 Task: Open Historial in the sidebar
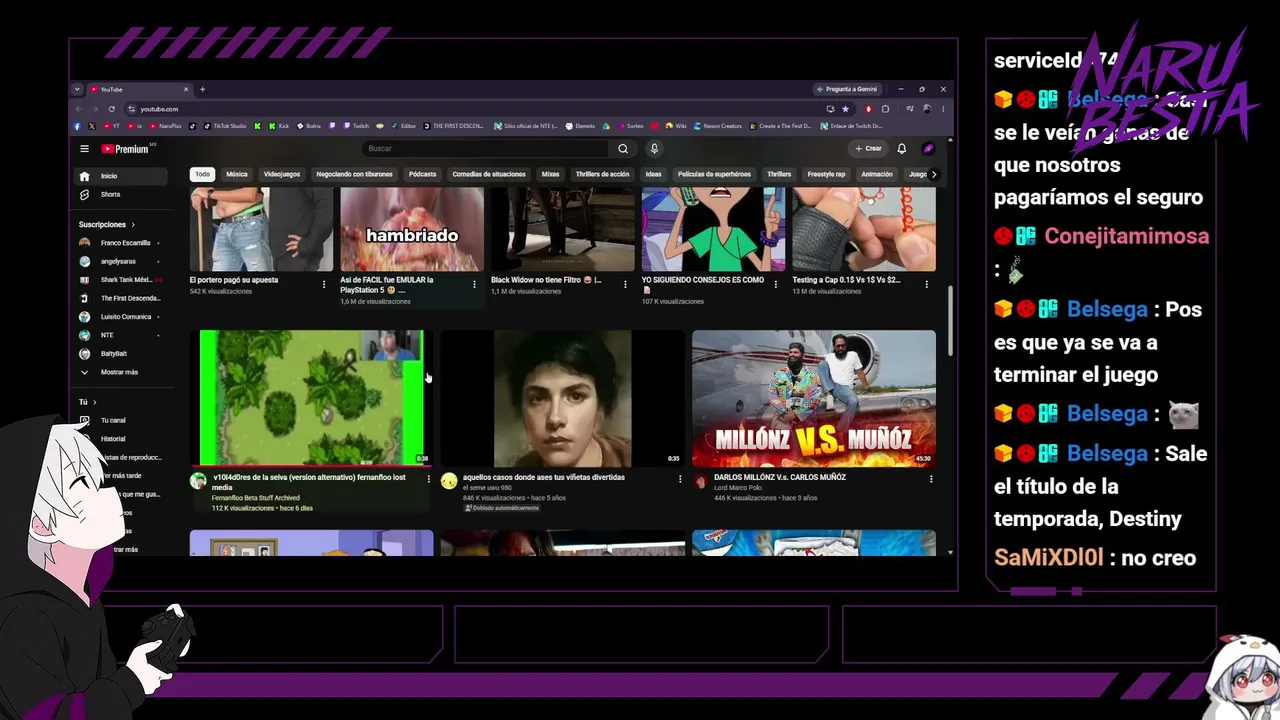(x=113, y=439)
